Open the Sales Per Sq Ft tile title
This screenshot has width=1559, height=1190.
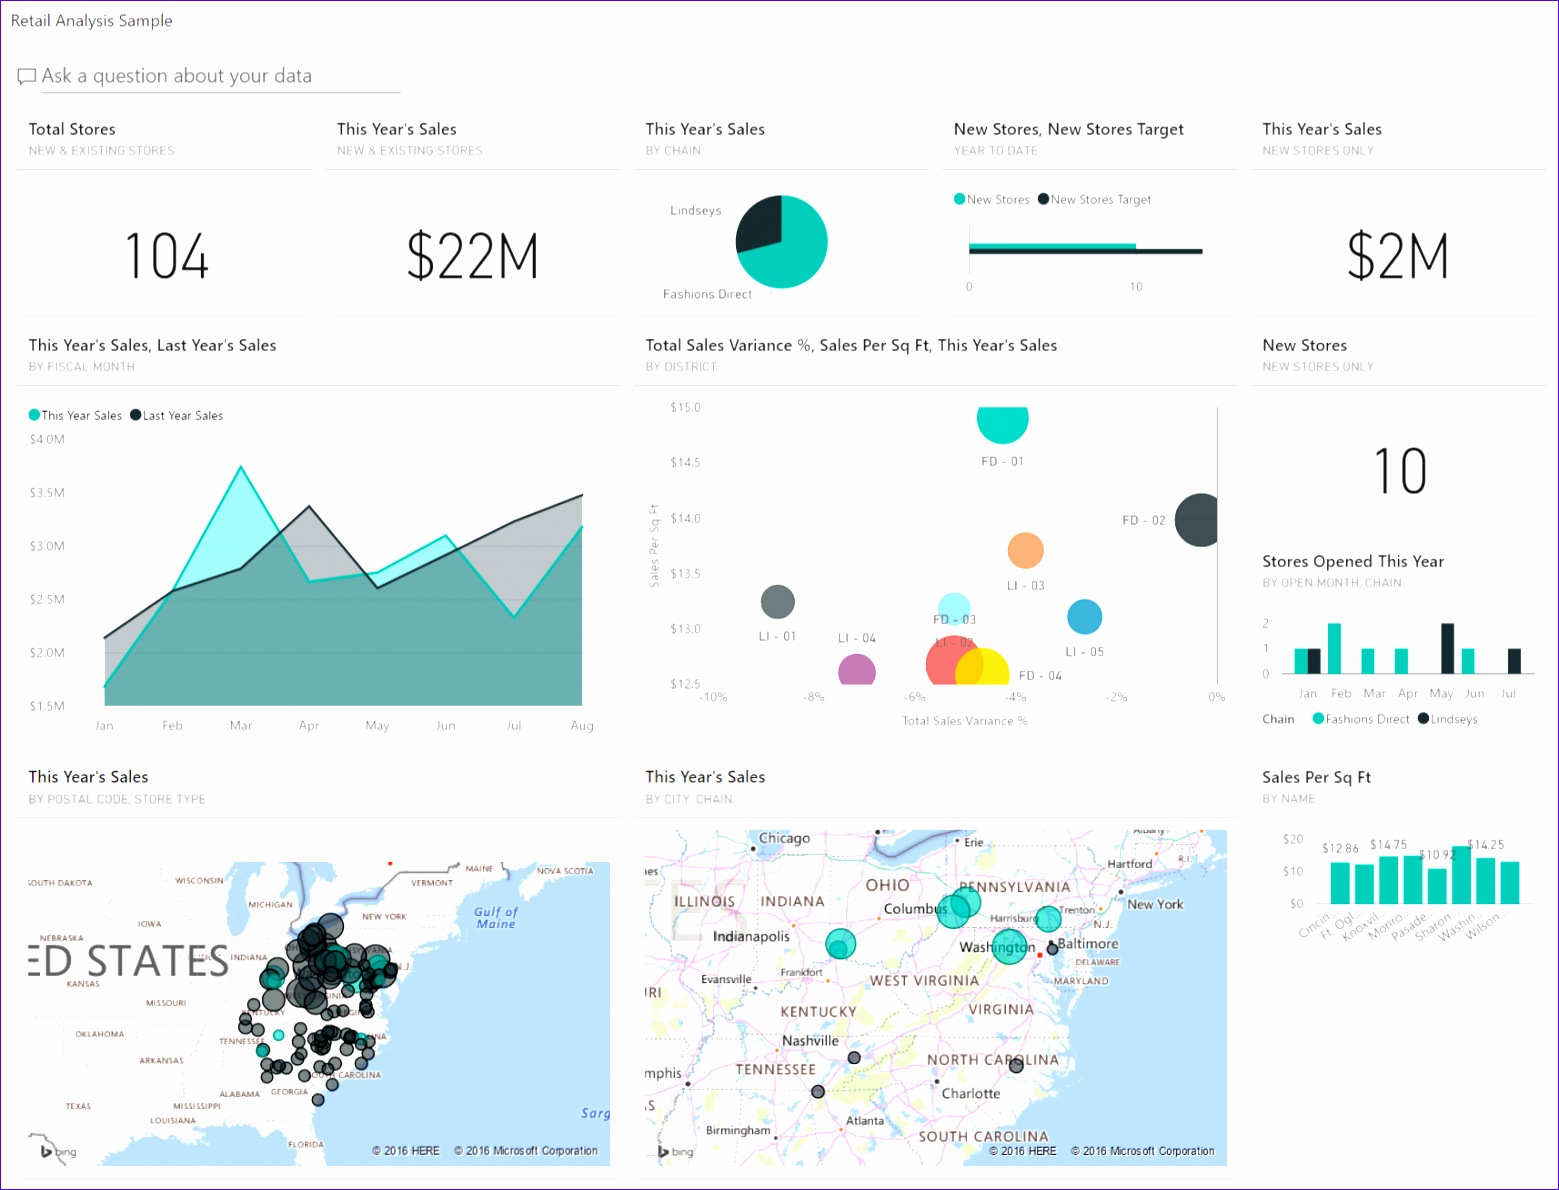click(1316, 777)
